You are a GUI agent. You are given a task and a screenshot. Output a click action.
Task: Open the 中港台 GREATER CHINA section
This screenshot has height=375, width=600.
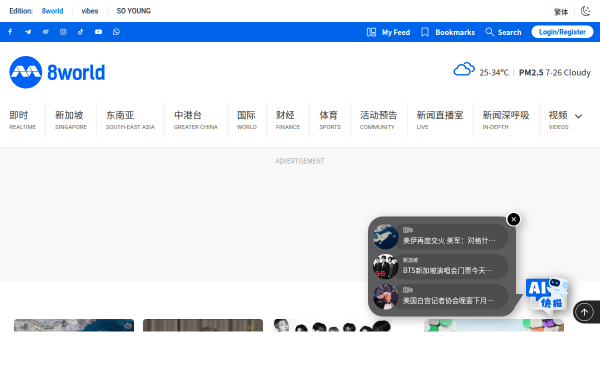tap(196, 120)
